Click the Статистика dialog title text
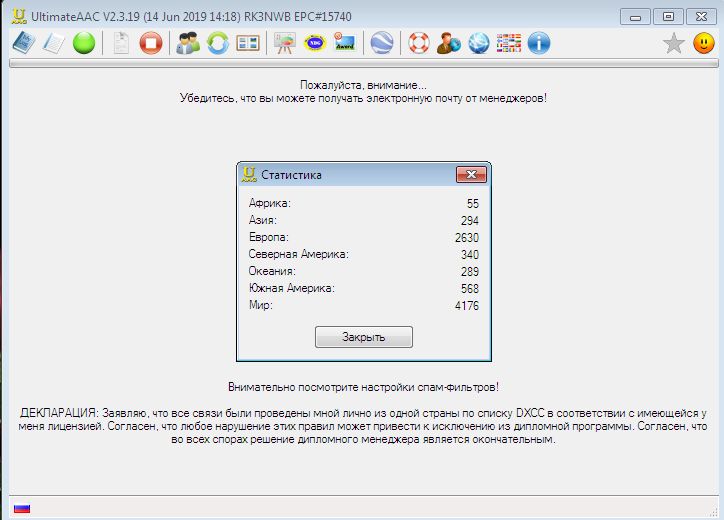The width and height of the screenshot is (724, 520). click(291, 175)
